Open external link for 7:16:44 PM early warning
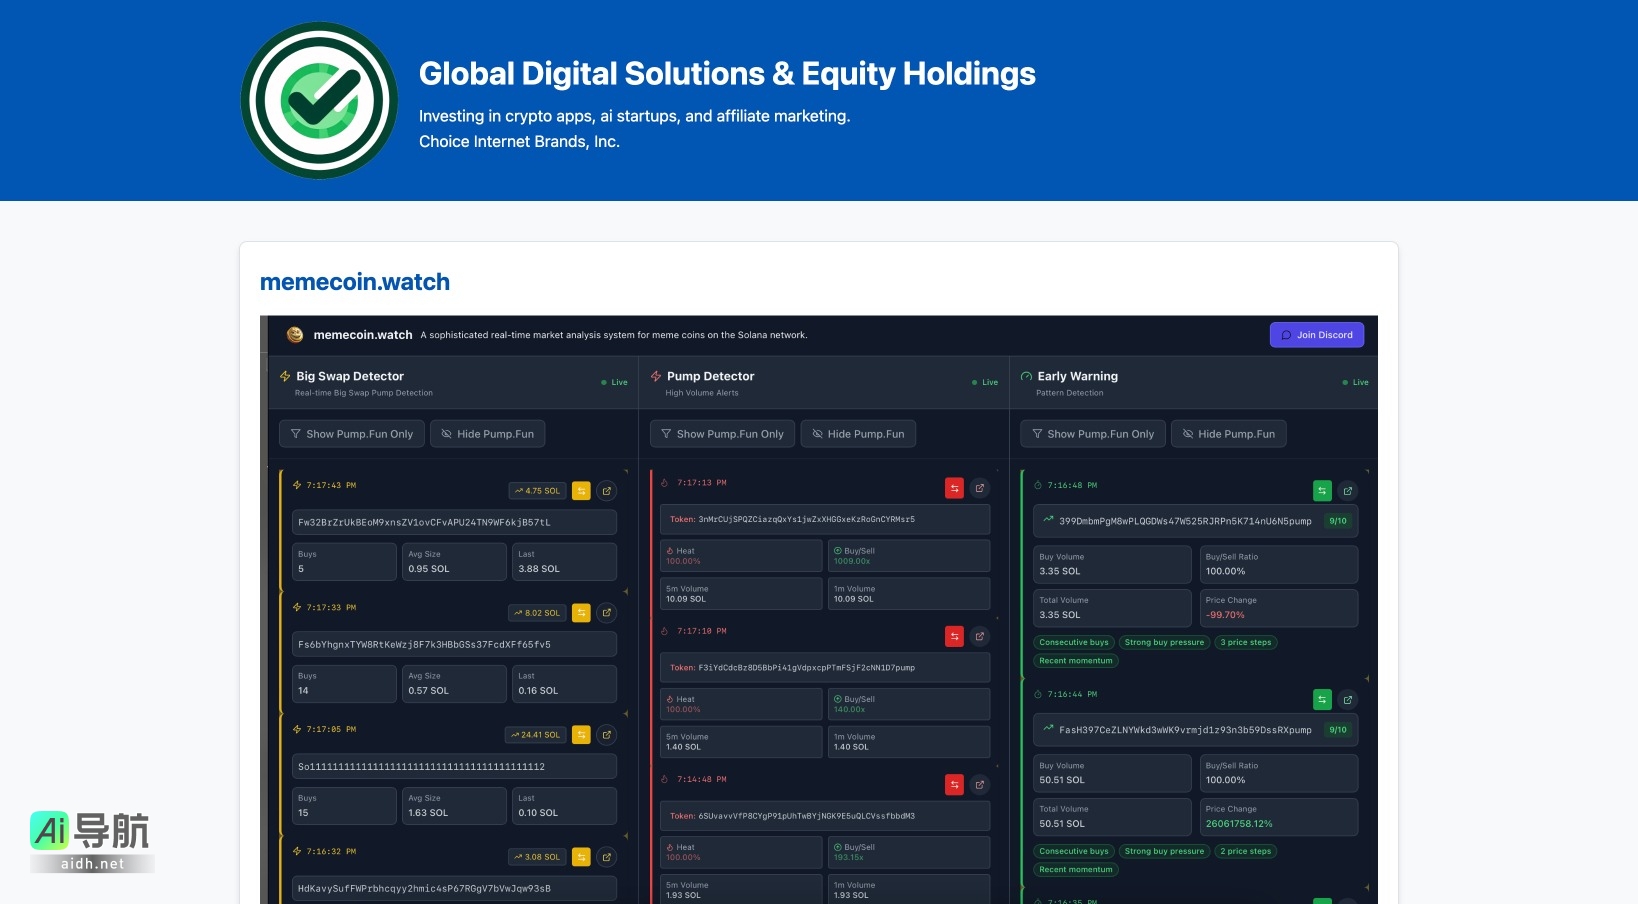This screenshot has width=1638, height=904. (1347, 700)
